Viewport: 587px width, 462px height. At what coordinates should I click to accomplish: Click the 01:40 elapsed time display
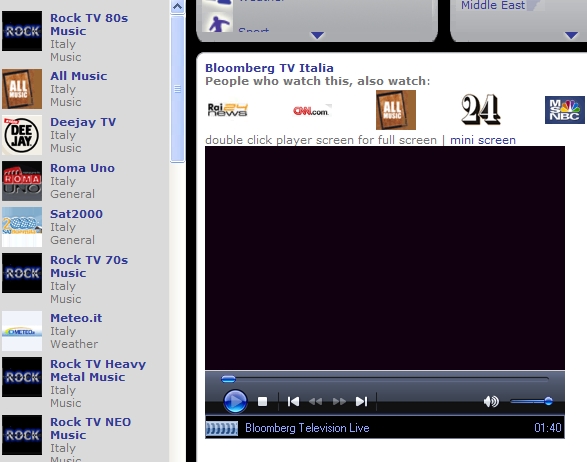pyautogui.click(x=548, y=428)
